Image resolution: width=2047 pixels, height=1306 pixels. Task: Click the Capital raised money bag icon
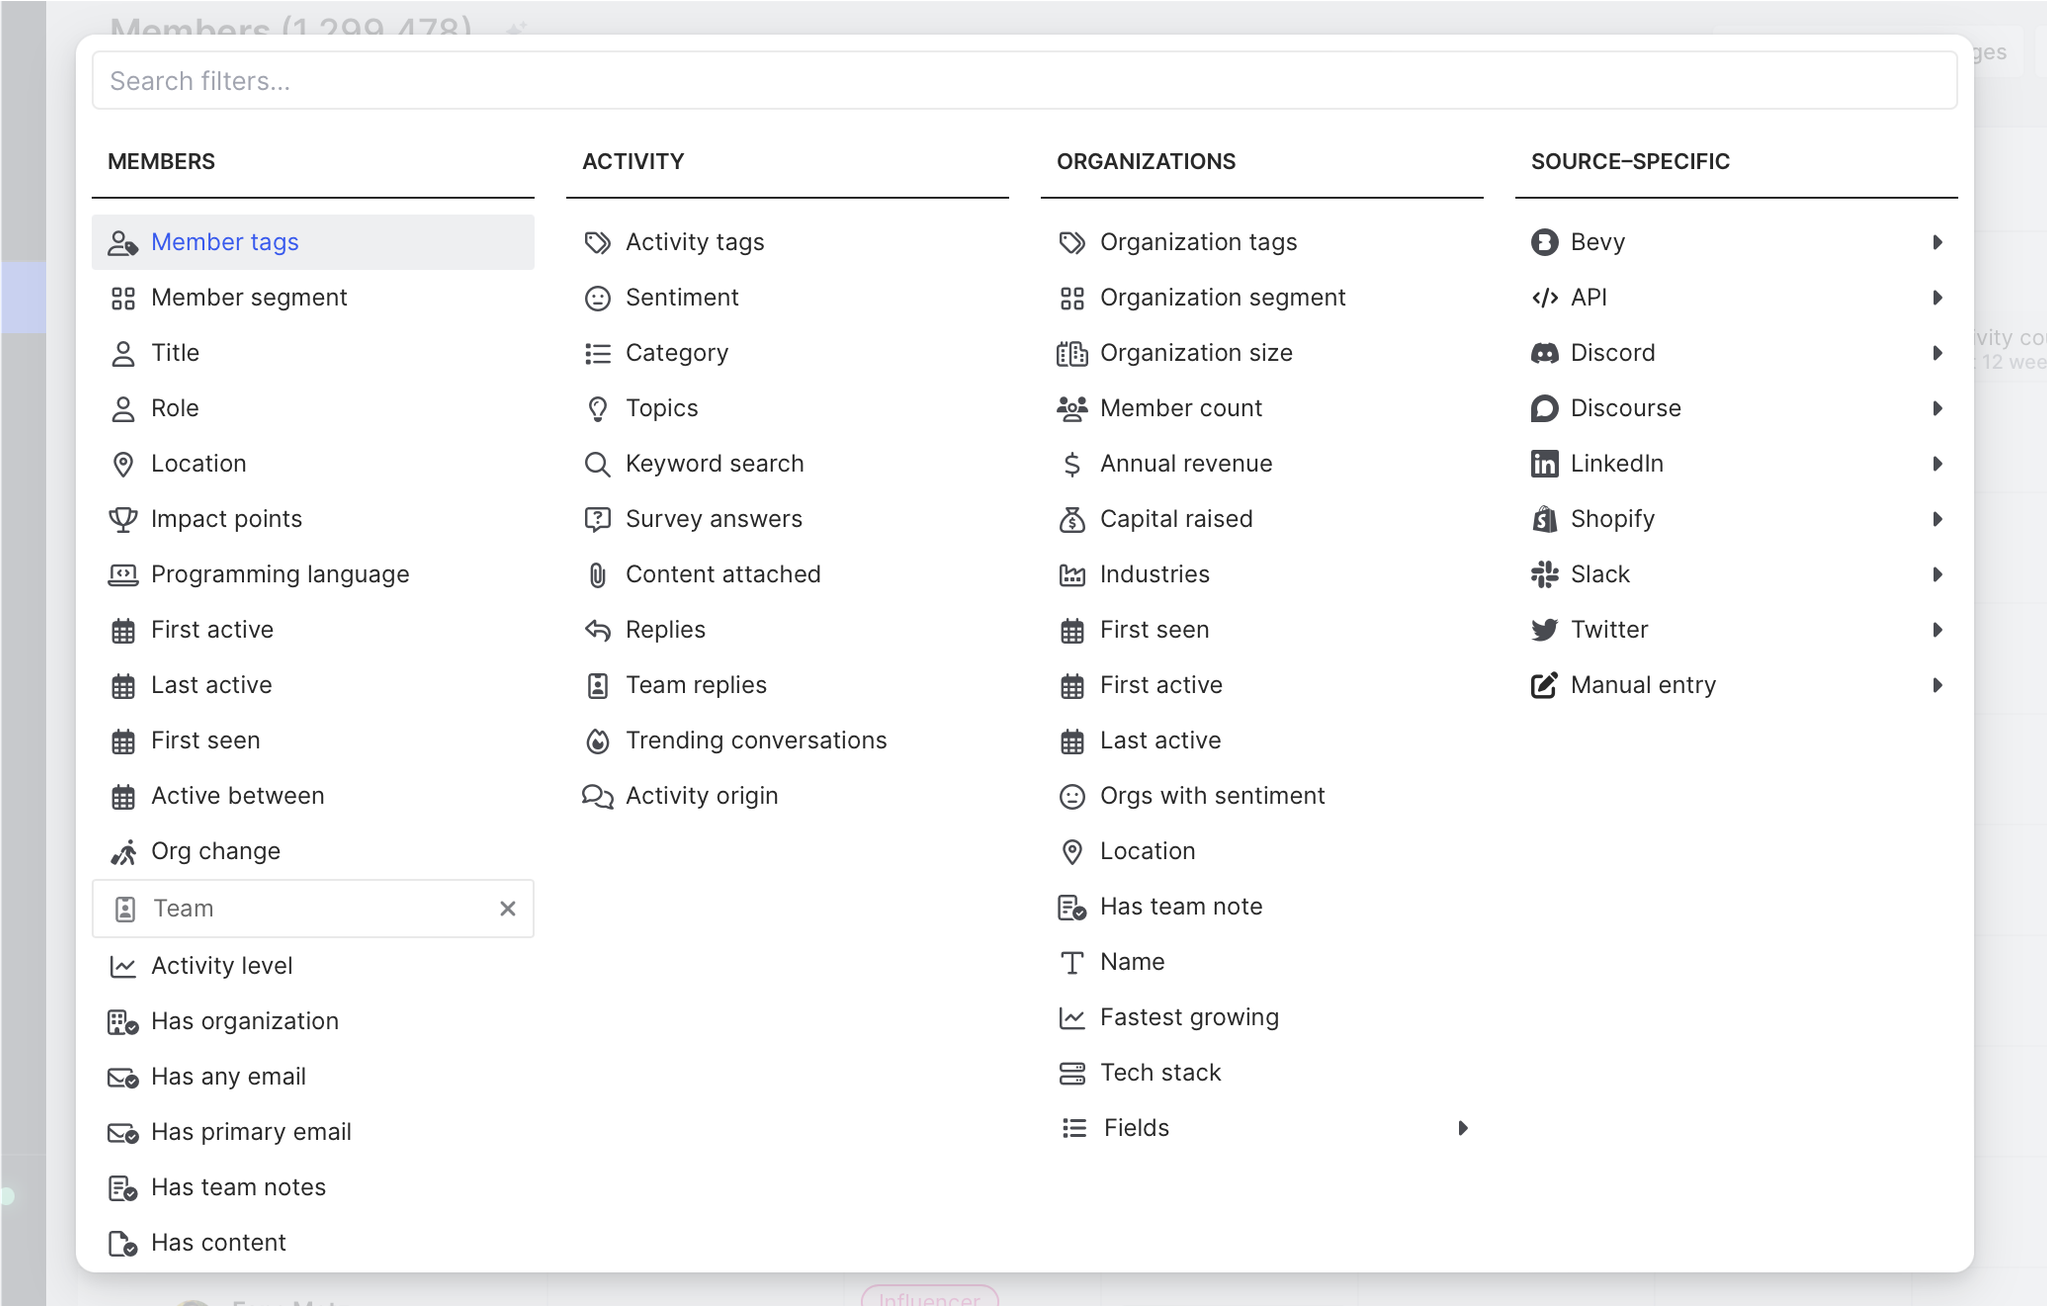click(1071, 519)
